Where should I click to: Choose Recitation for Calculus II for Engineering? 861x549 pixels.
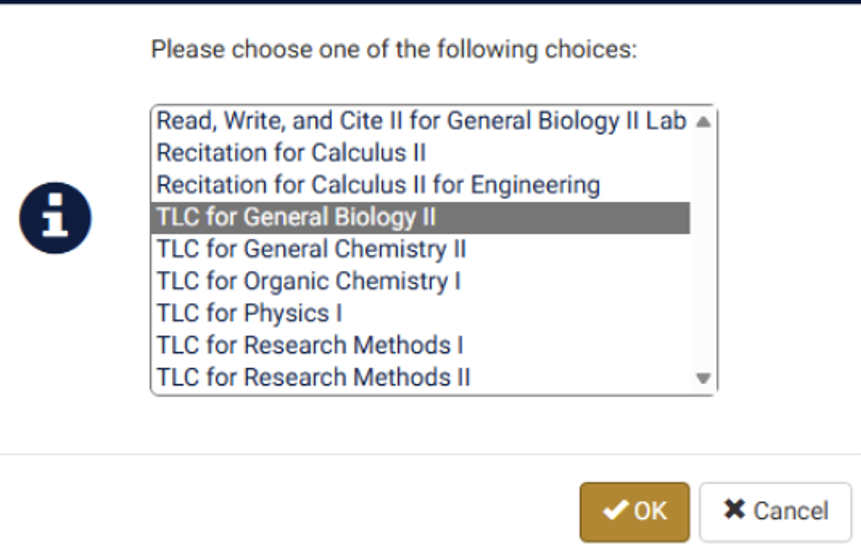tap(378, 185)
